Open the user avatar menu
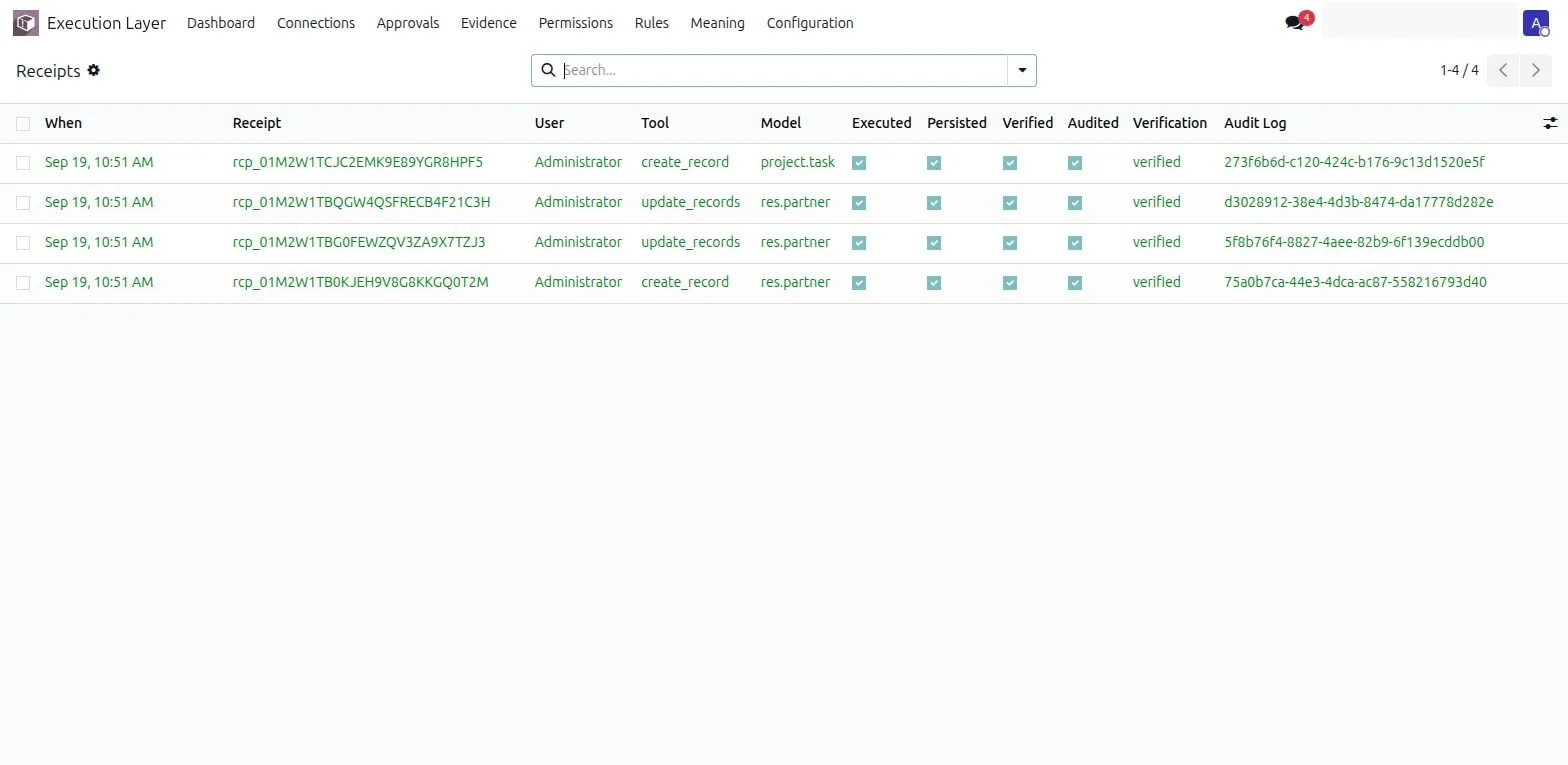The height and width of the screenshot is (765, 1568). tap(1536, 23)
